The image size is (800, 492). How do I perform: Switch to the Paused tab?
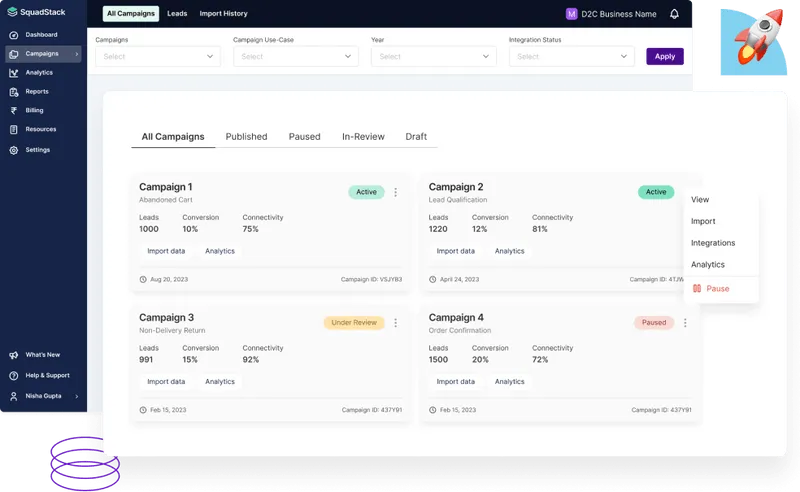(x=305, y=137)
